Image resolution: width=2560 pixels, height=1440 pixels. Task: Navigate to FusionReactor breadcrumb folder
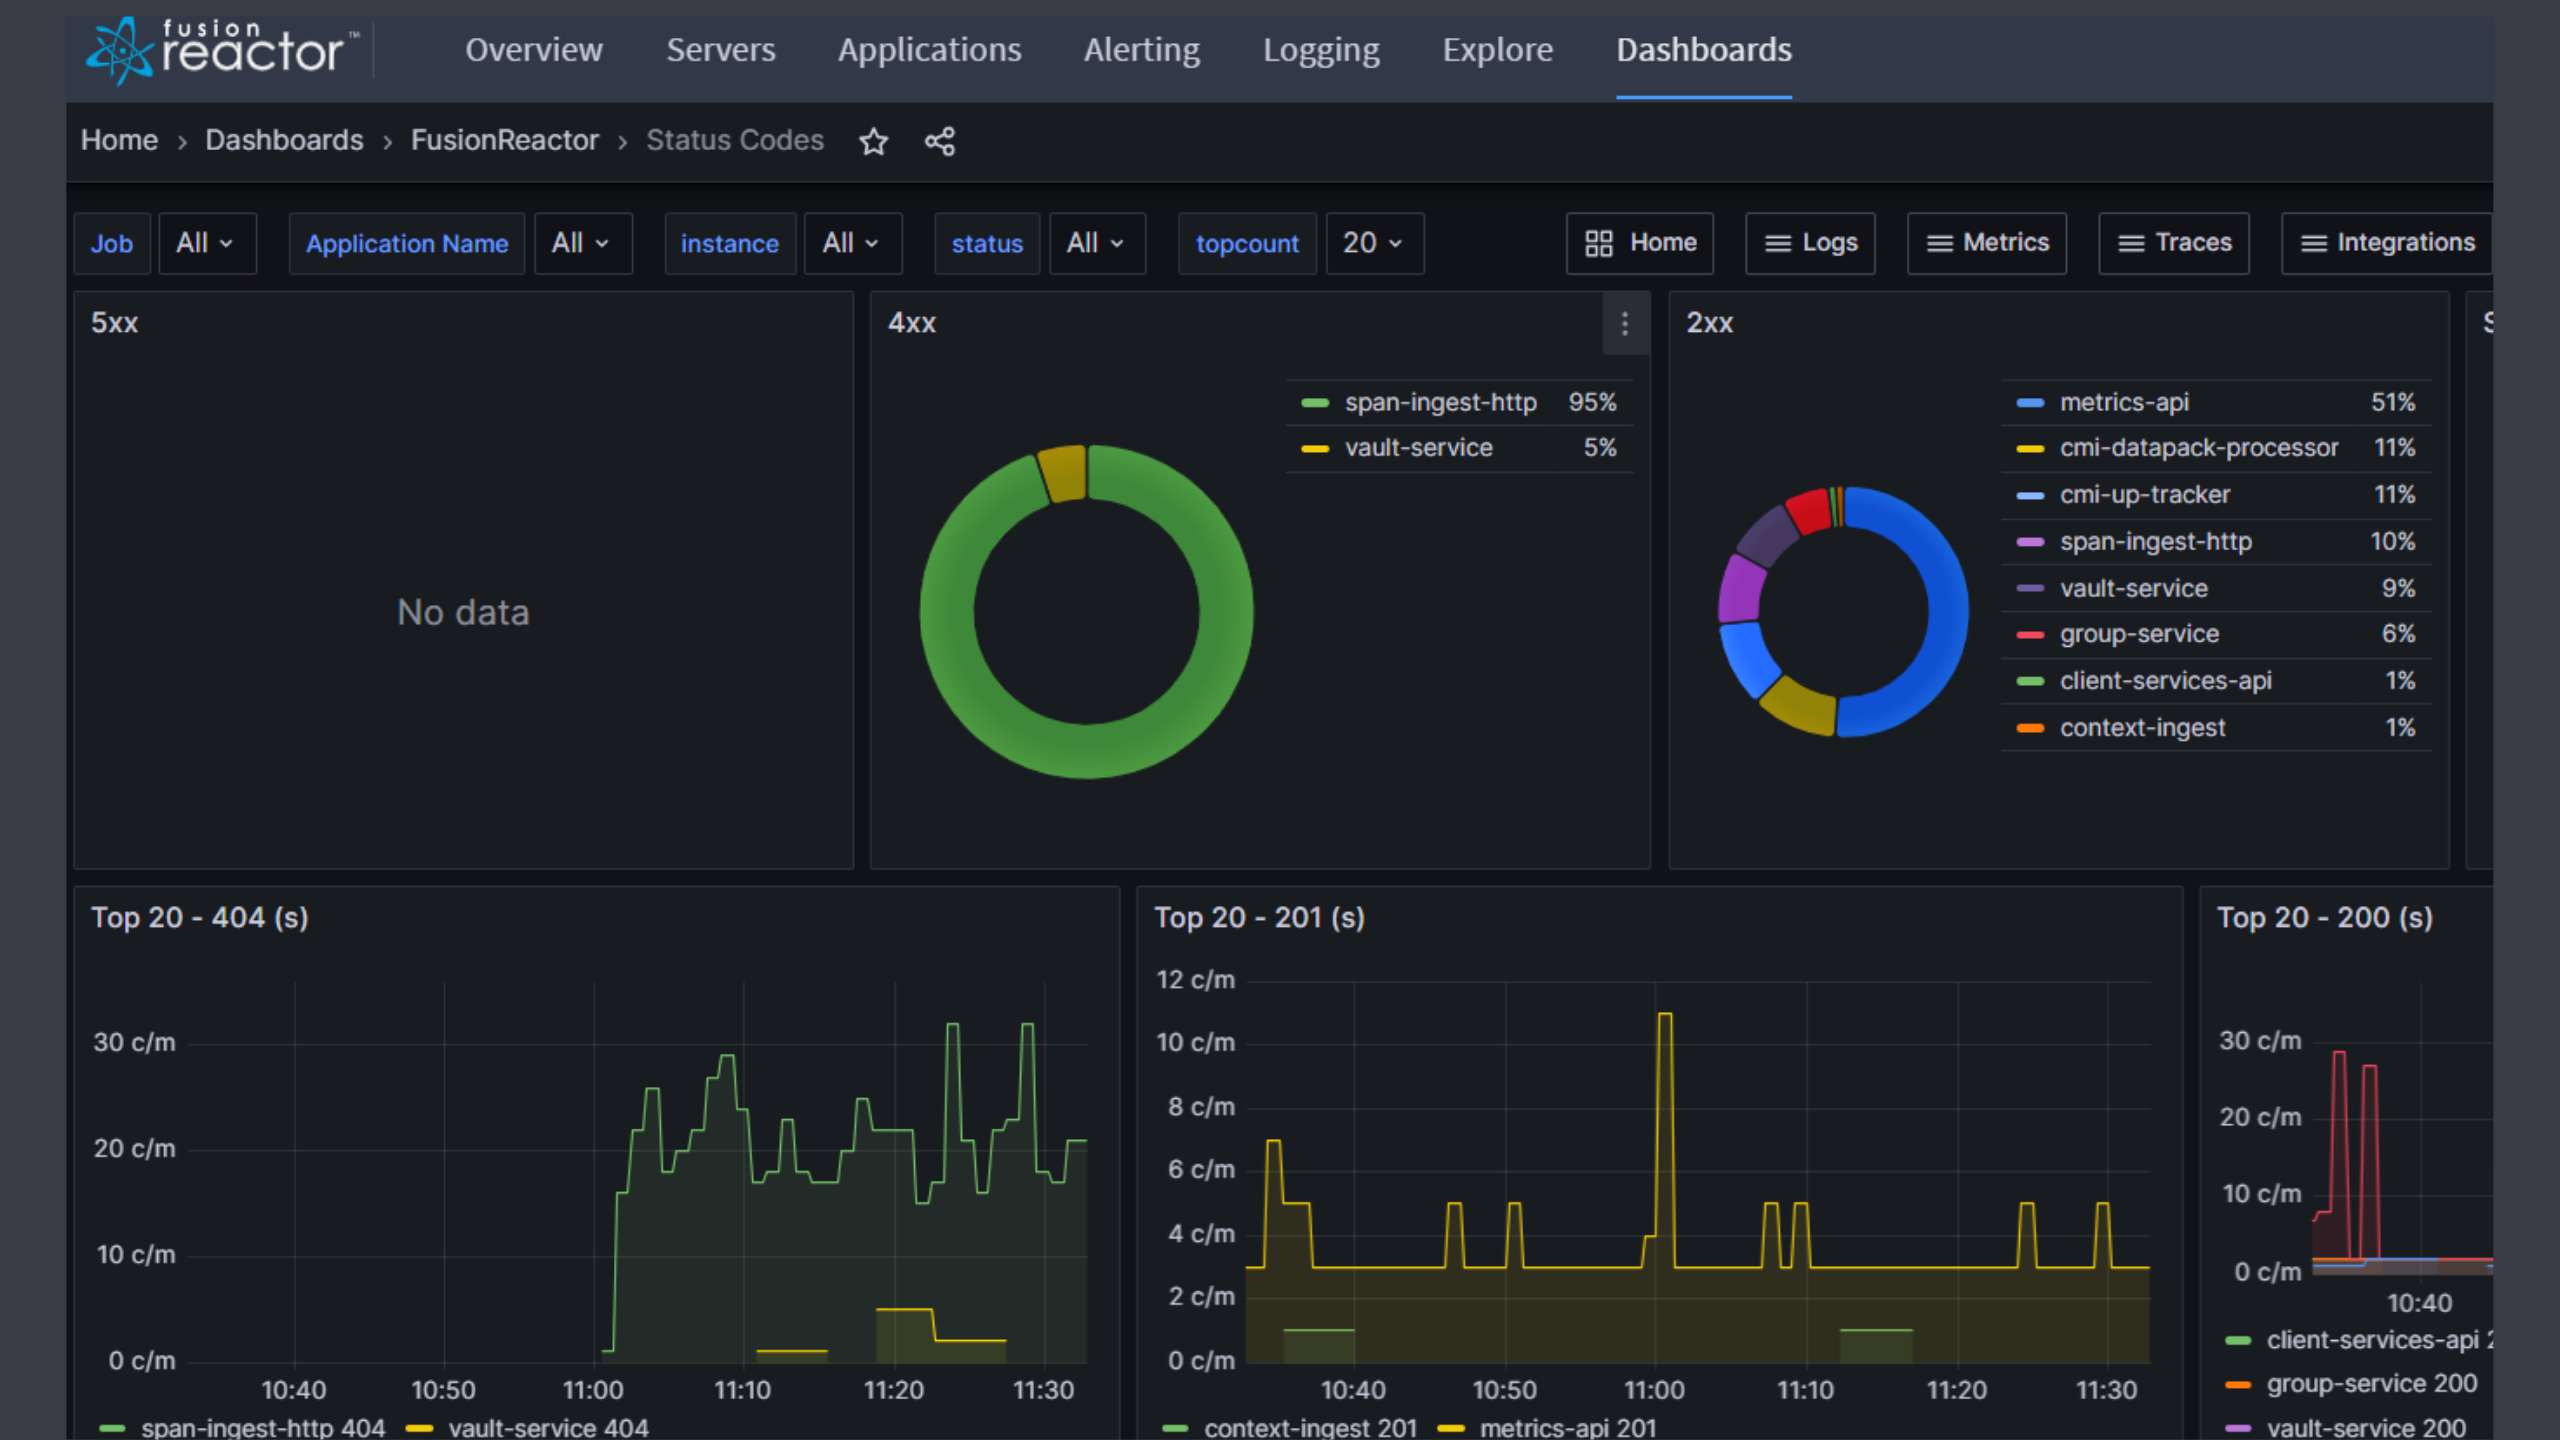click(x=504, y=140)
